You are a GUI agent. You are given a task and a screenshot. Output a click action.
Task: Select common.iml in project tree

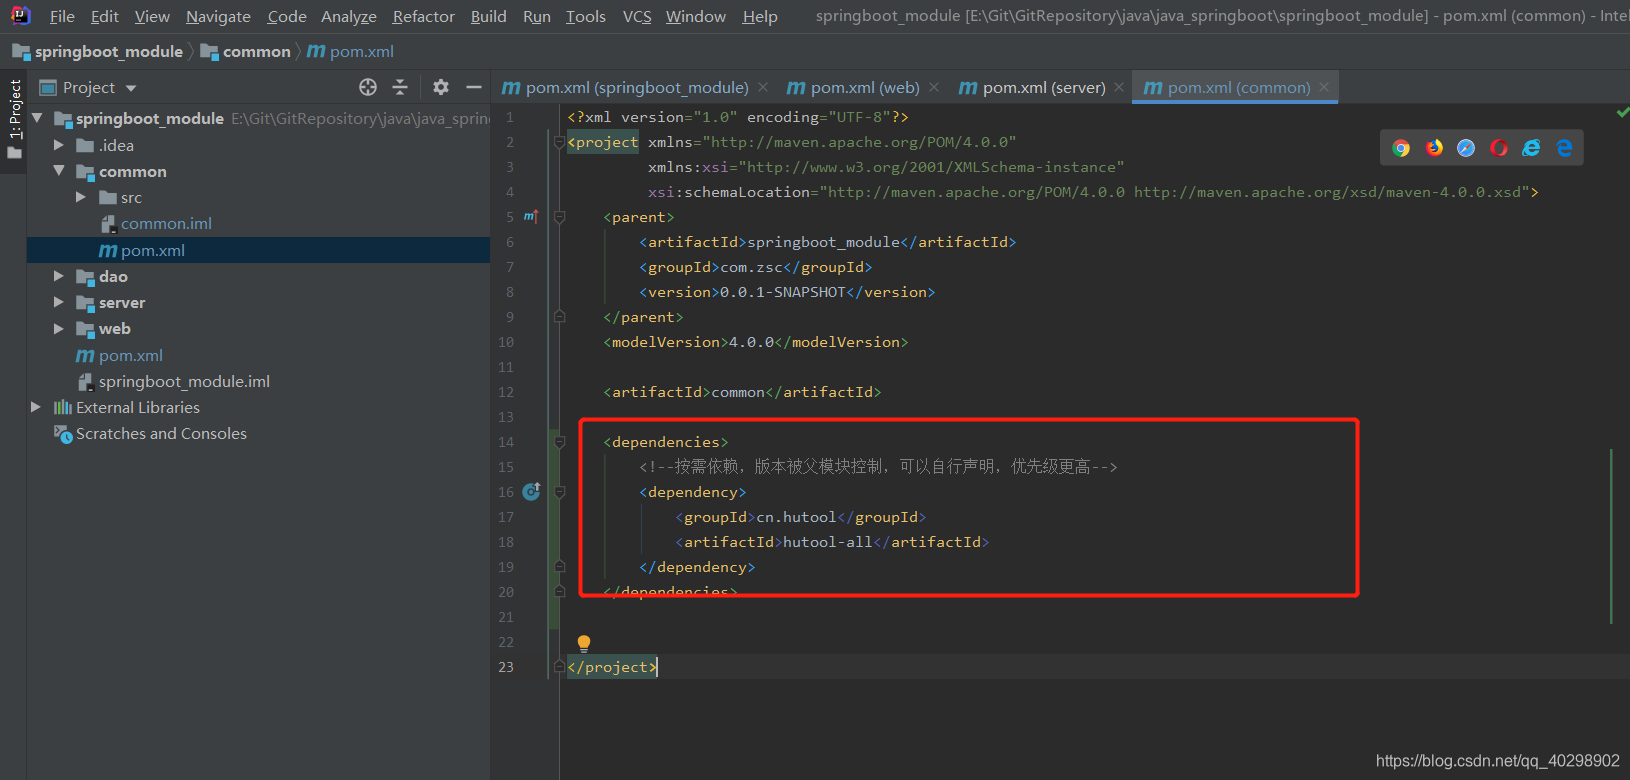[166, 224]
